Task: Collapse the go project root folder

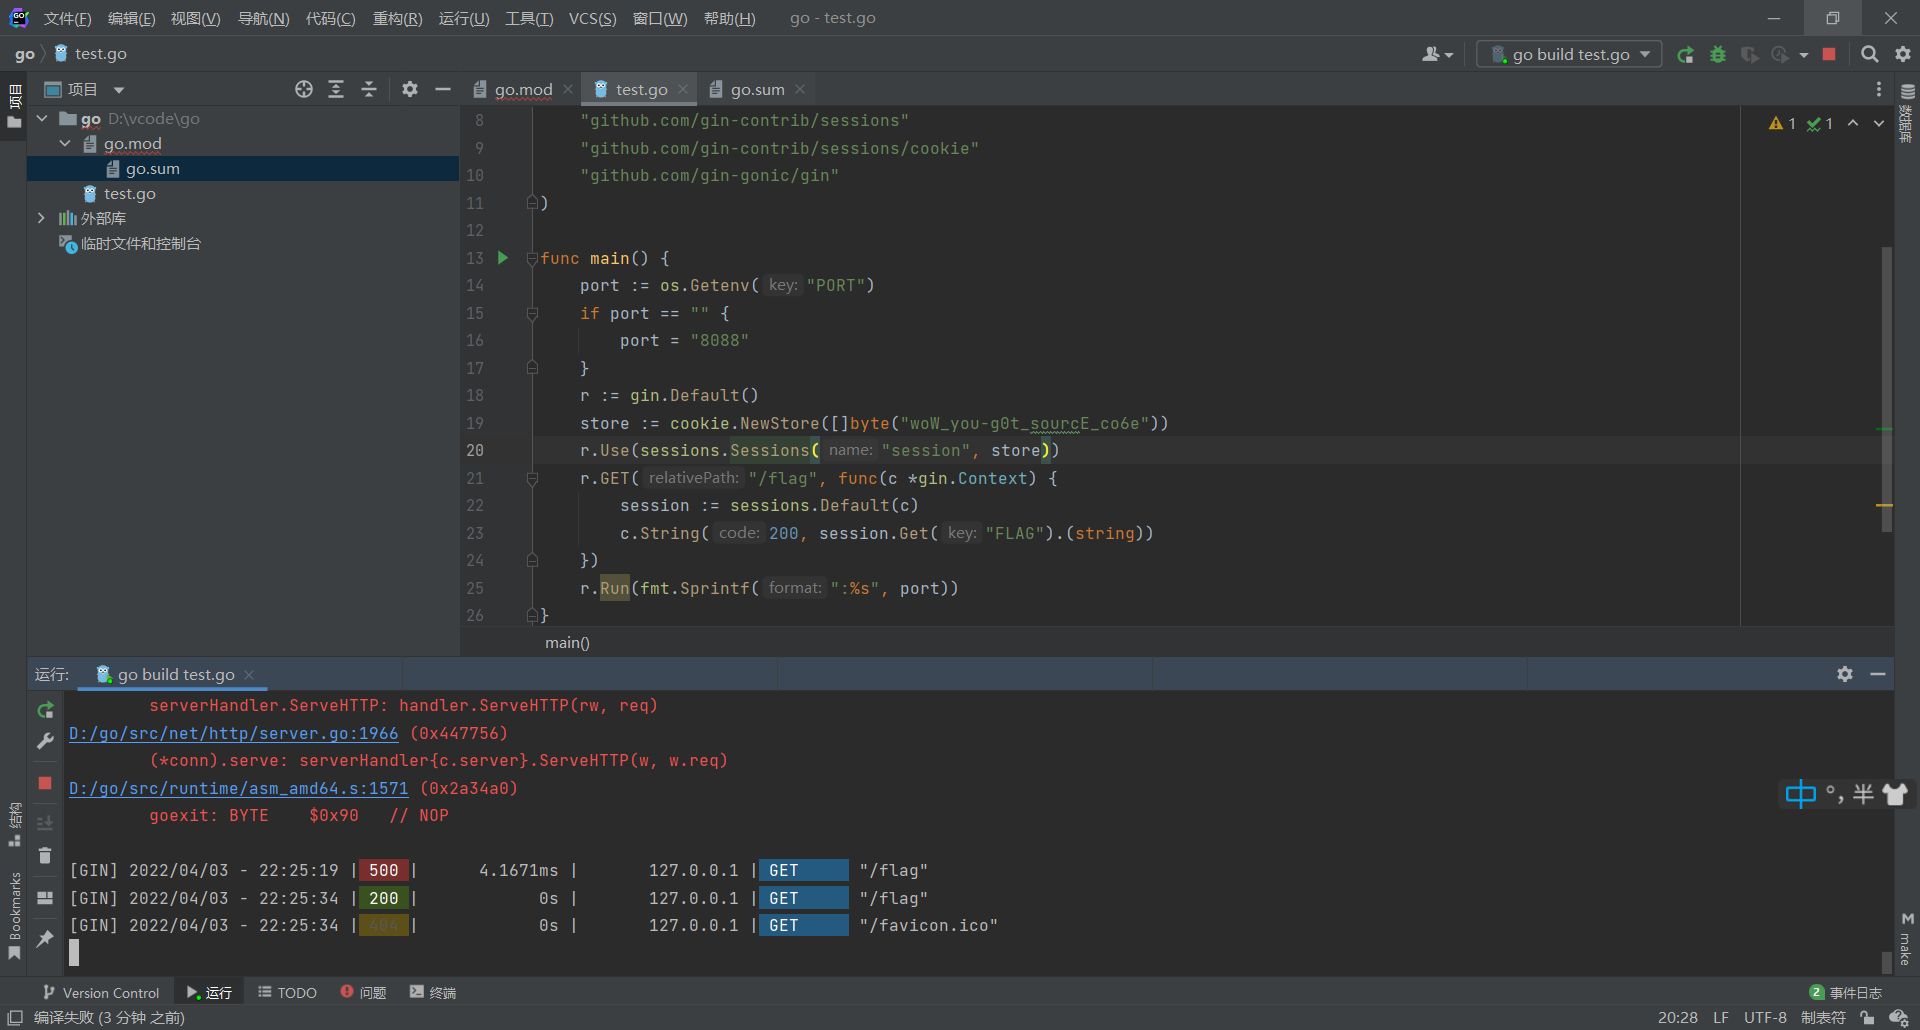Action: pyautogui.click(x=42, y=118)
